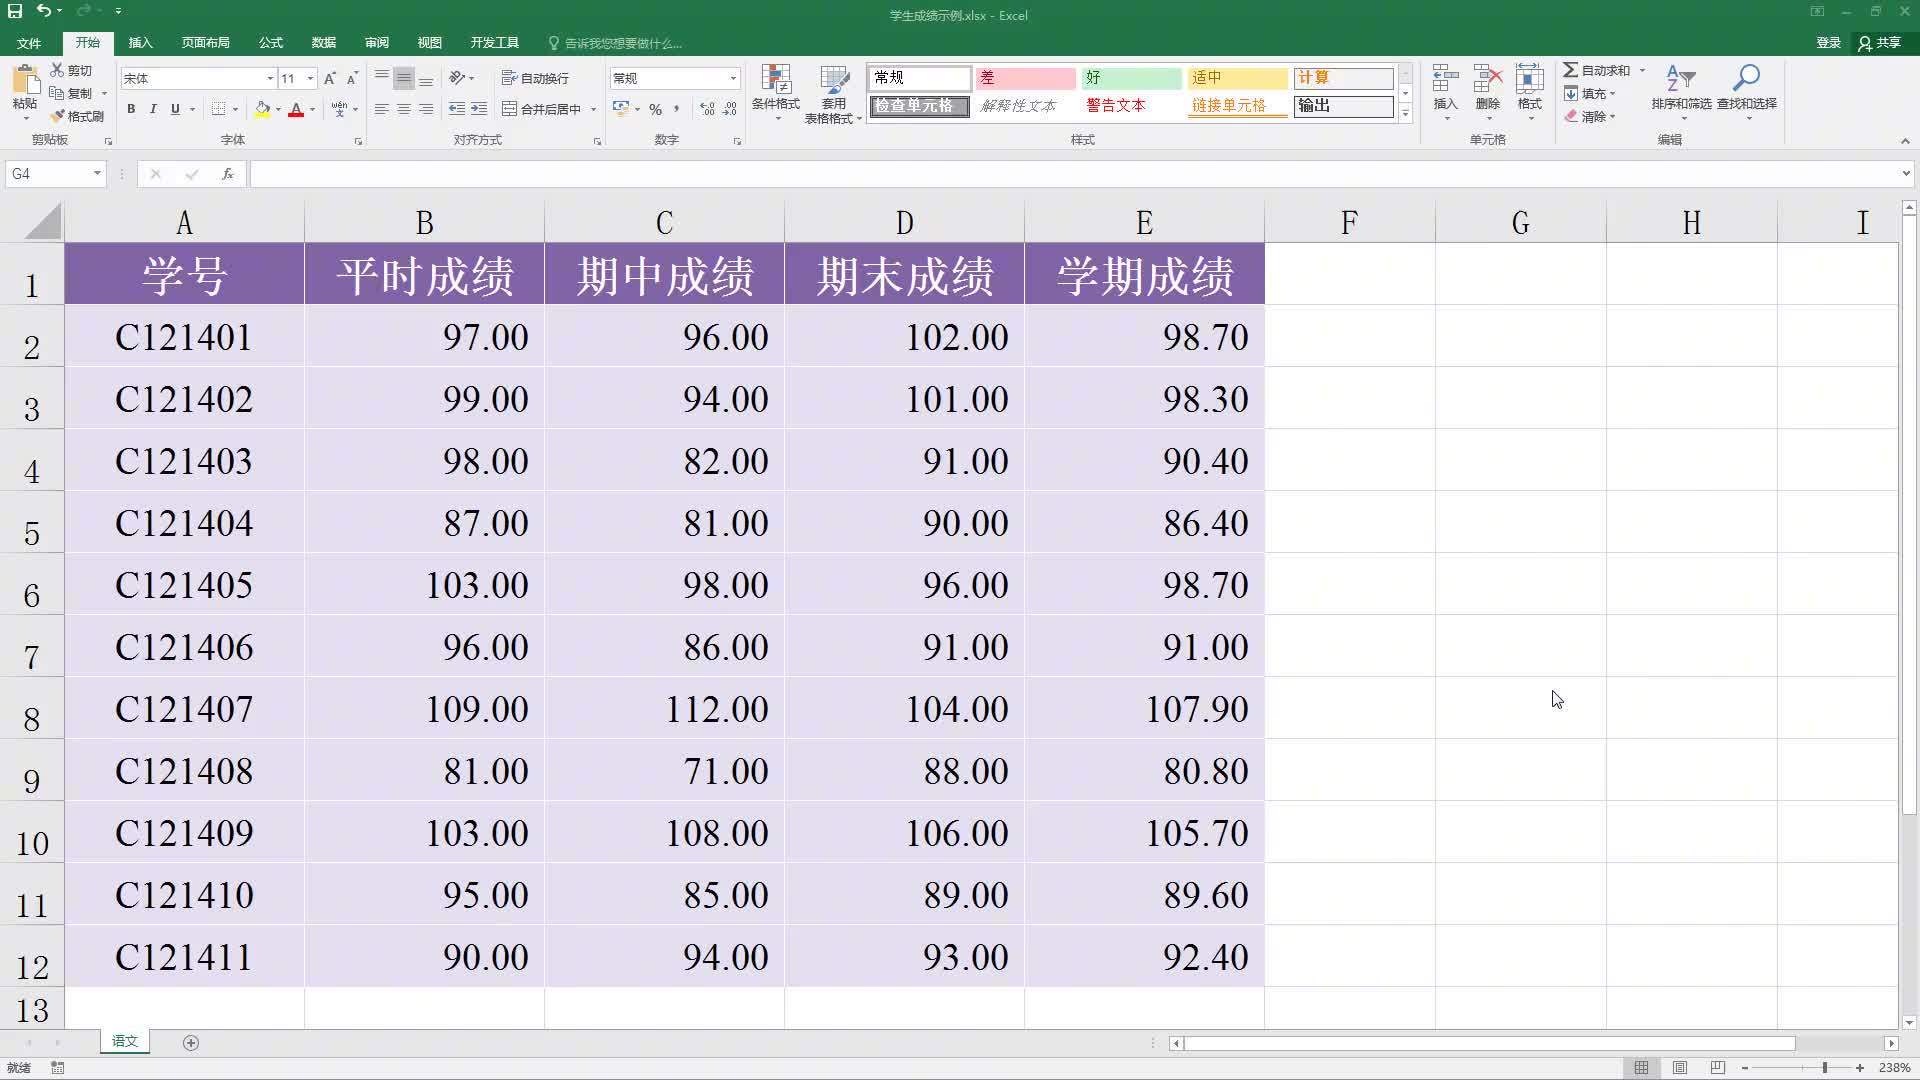The image size is (1920, 1080).
Task: Click the new sheet plus button
Action: click(x=191, y=1043)
